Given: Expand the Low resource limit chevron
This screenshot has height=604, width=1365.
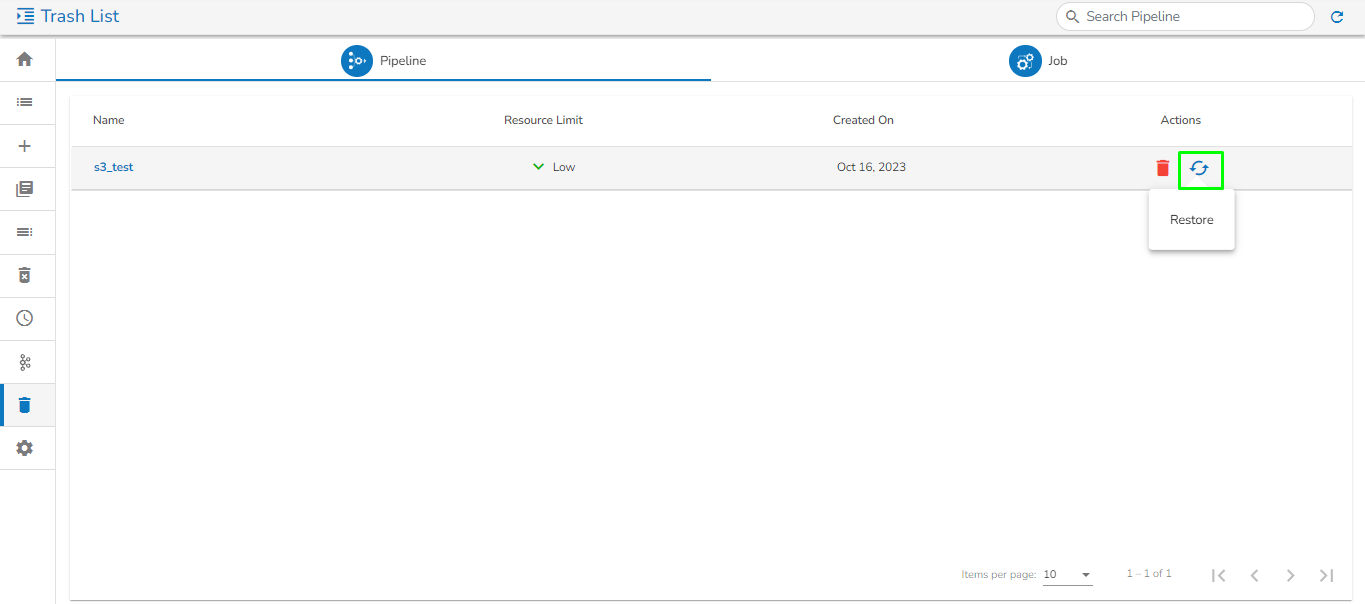Looking at the screenshot, I should (538, 167).
